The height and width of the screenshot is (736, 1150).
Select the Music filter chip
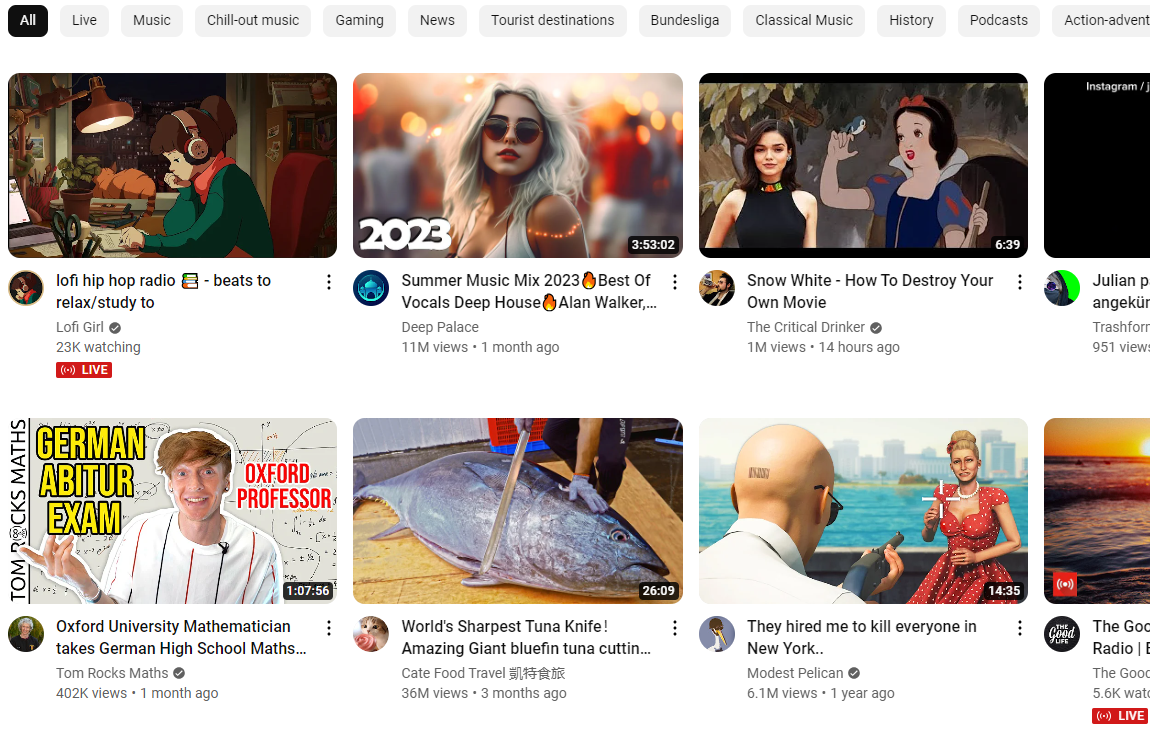pos(152,21)
